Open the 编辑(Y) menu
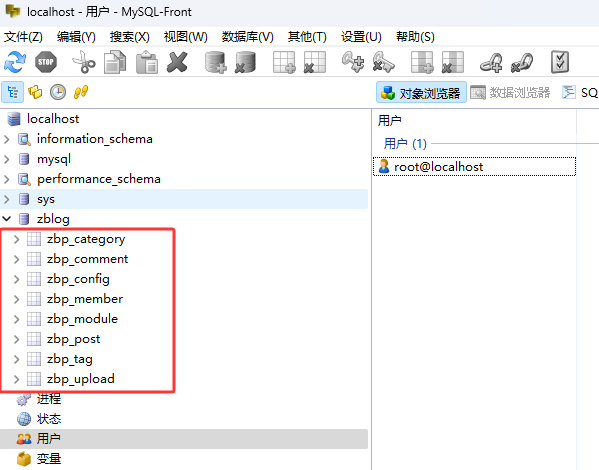Image resolution: width=599 pixels, height=470 pixels. click(76, 37)
